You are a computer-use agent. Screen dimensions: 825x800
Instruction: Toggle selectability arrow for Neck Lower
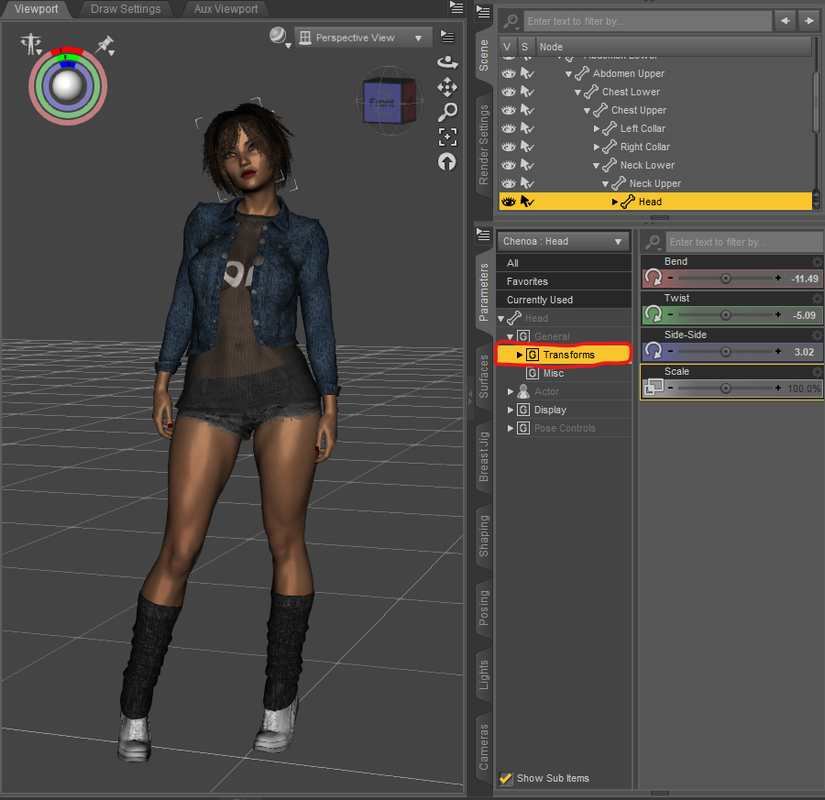click(x=527, y=165)
